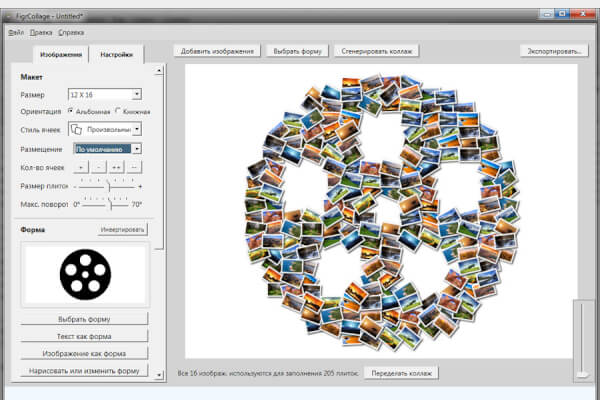This screenshot has width=600, height=400.
Task: Click the random cell style icon
Action: point(77,129)
